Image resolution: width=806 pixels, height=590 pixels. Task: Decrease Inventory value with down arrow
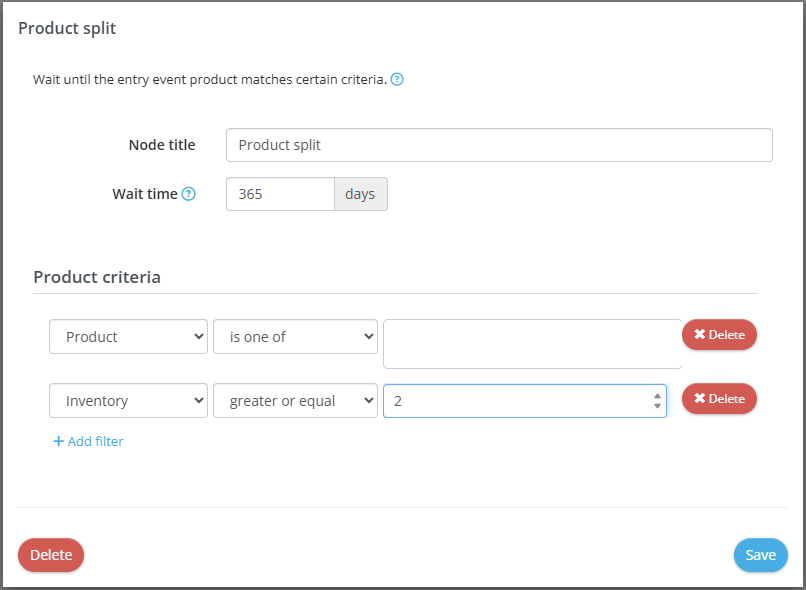(657, 406)
